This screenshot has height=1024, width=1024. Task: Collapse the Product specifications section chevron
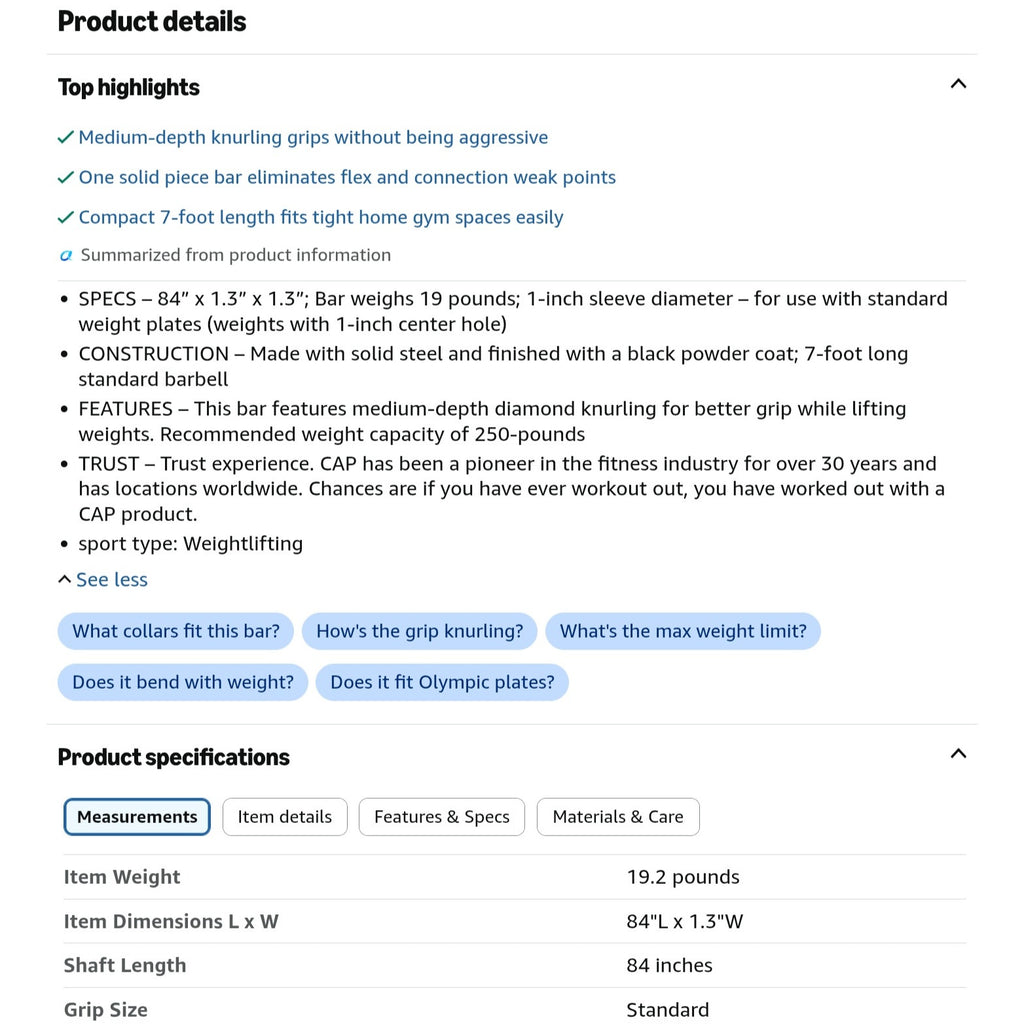(x=957, y=754)
